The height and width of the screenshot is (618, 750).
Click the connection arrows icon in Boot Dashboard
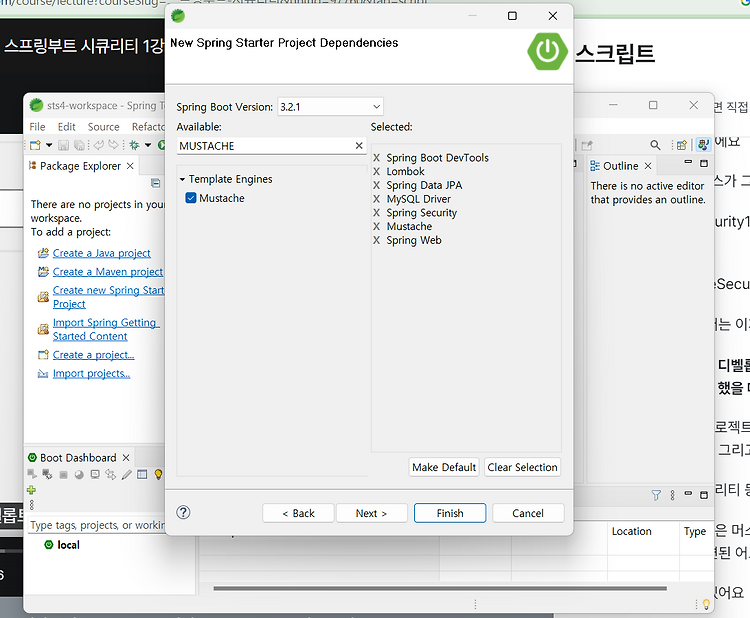click(110, 475)
